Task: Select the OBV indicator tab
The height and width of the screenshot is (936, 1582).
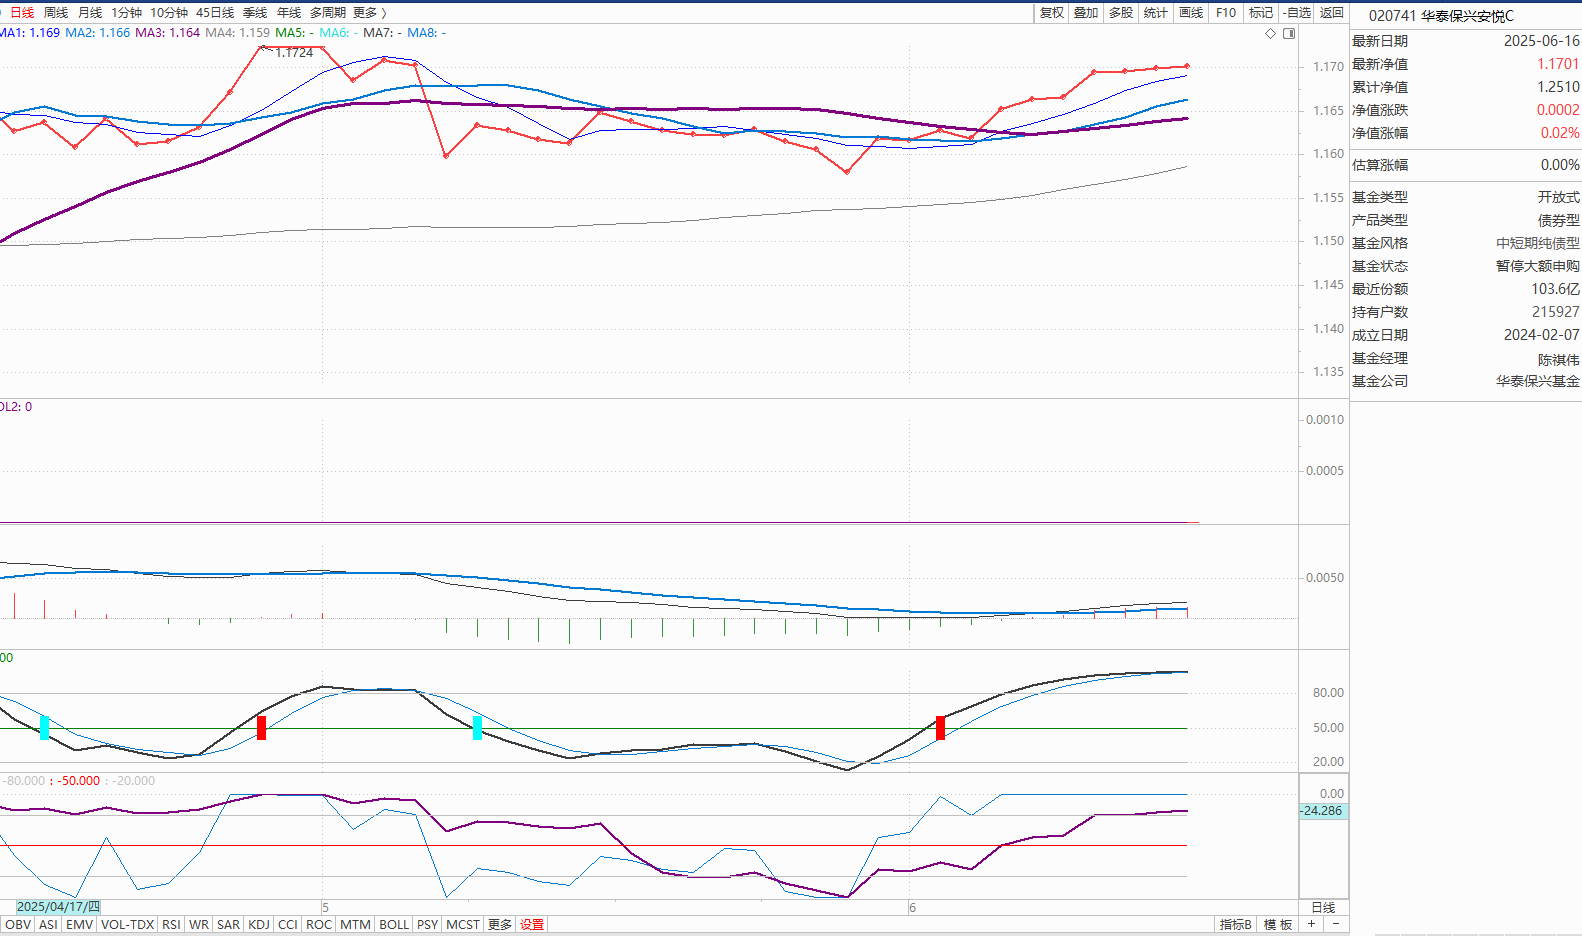Action: coord(18,925)
